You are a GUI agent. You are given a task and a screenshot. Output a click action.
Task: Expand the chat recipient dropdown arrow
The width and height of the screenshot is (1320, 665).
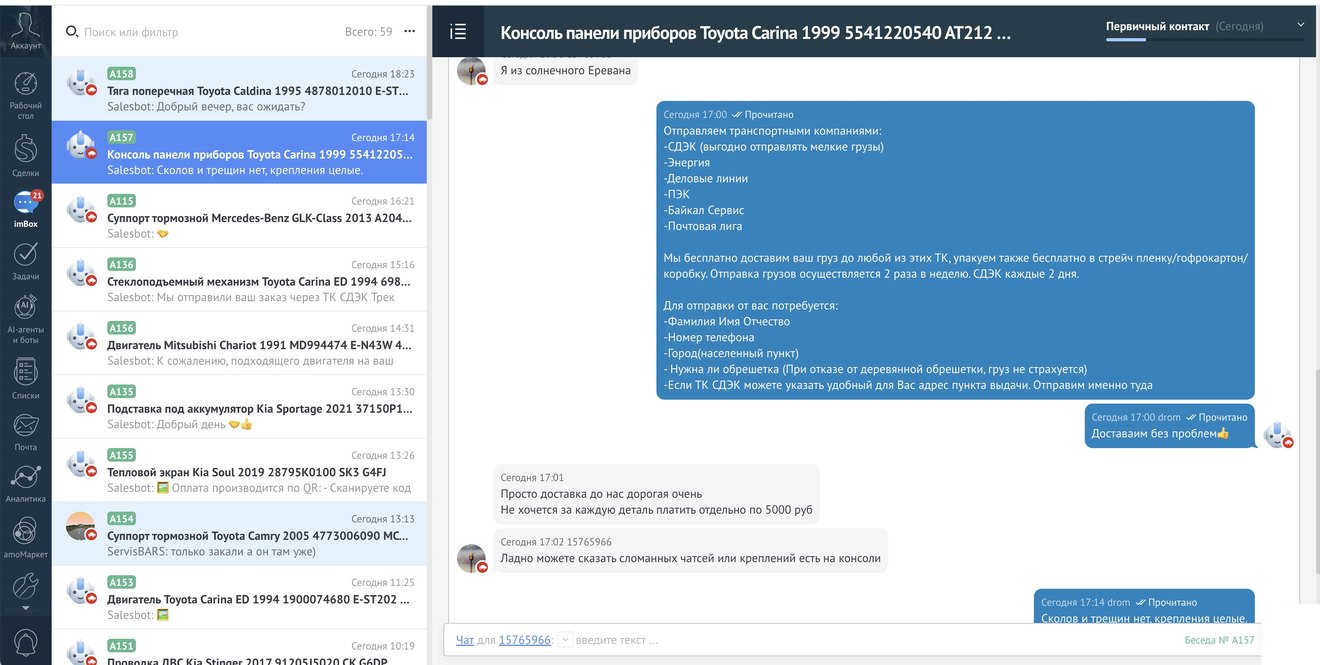point(565,640)
